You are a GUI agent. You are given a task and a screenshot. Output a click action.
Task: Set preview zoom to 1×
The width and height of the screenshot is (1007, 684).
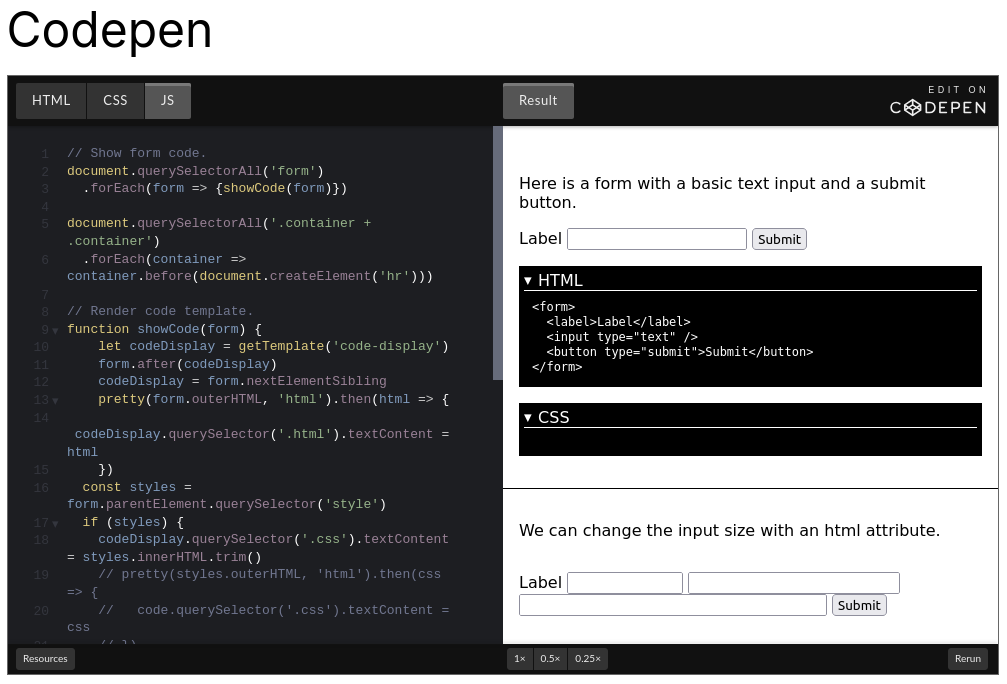[x=519, y=659]
